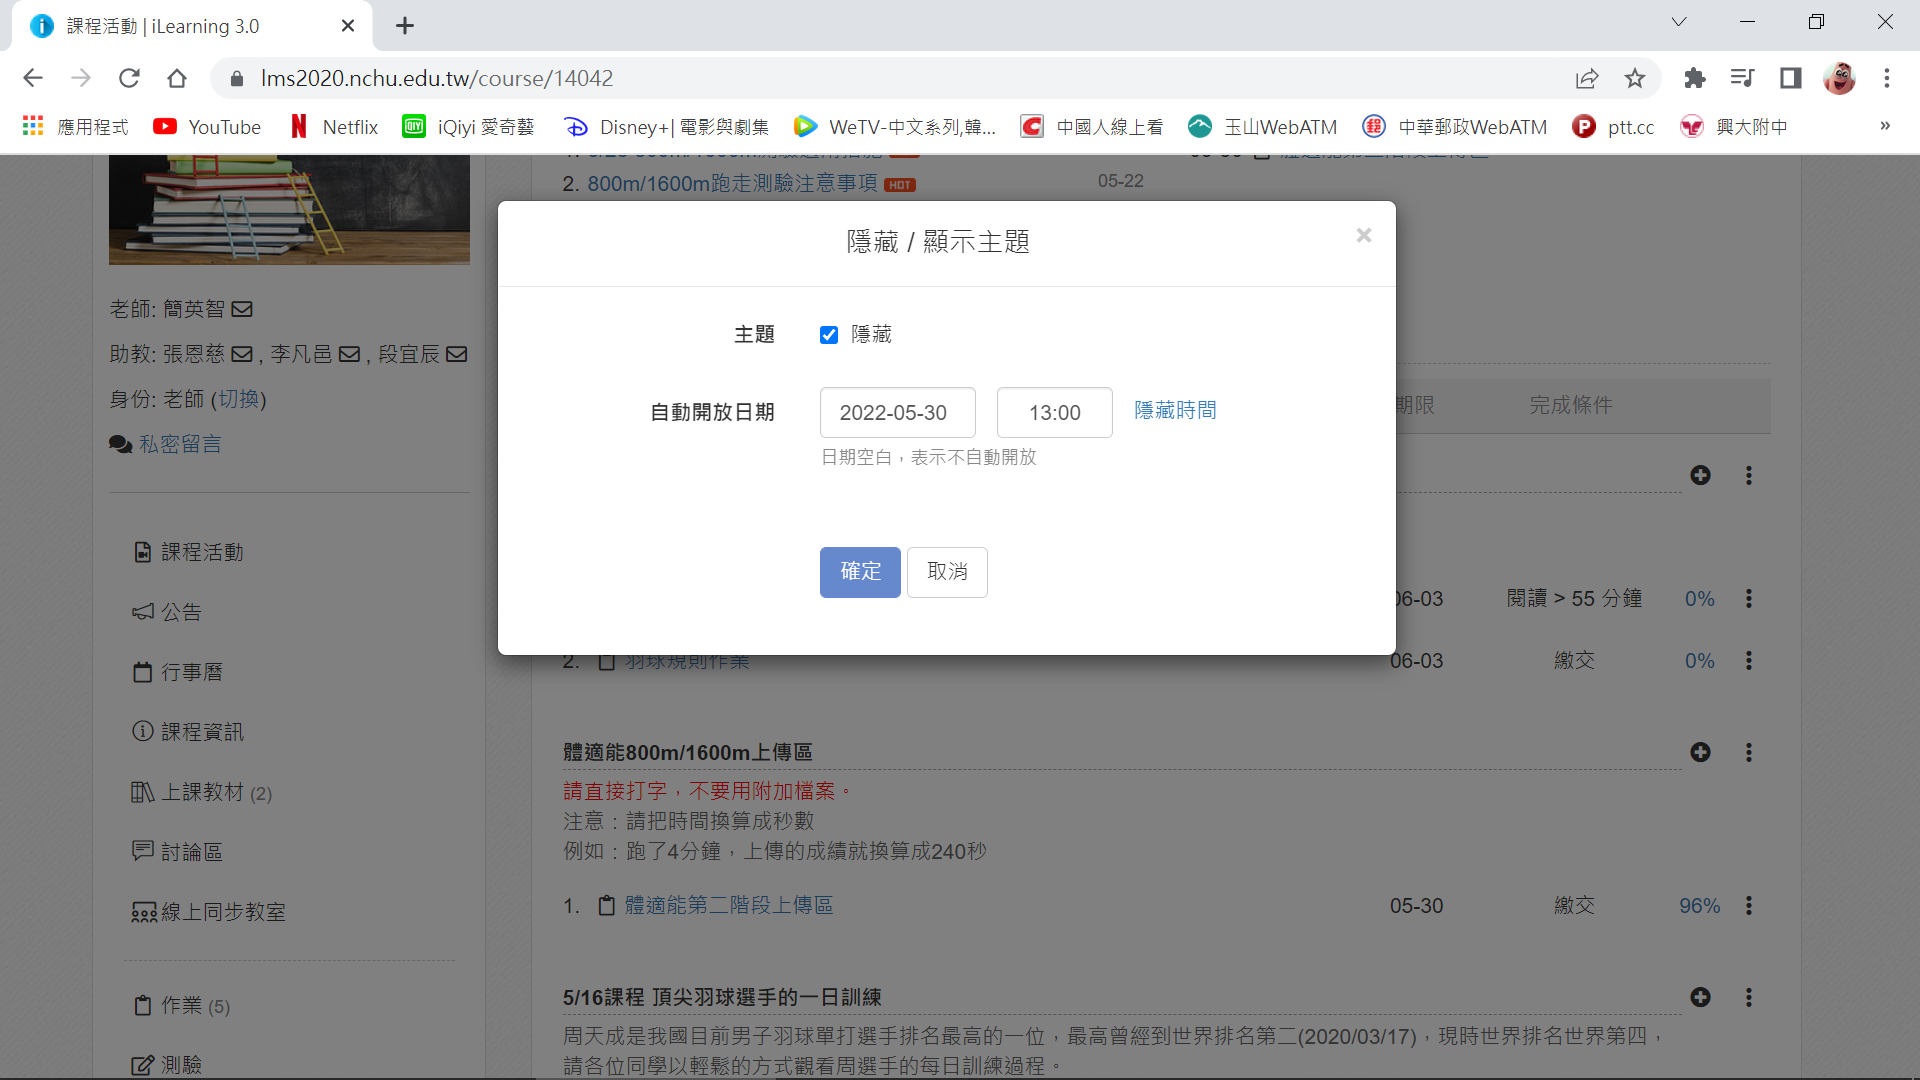Click the time field showing 13:00
This screenshot has height=1080, width=1920.
point(1055,412)
